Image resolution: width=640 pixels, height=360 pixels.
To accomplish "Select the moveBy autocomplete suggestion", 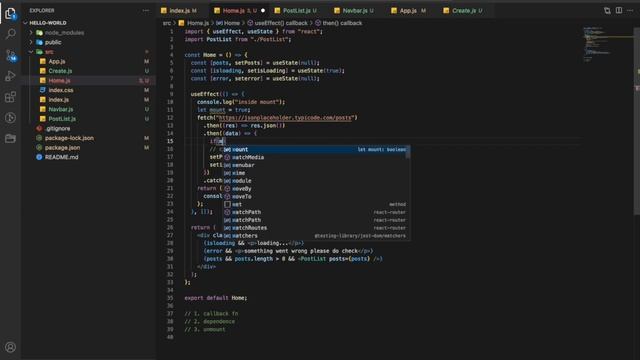I will tap(315, 189).
